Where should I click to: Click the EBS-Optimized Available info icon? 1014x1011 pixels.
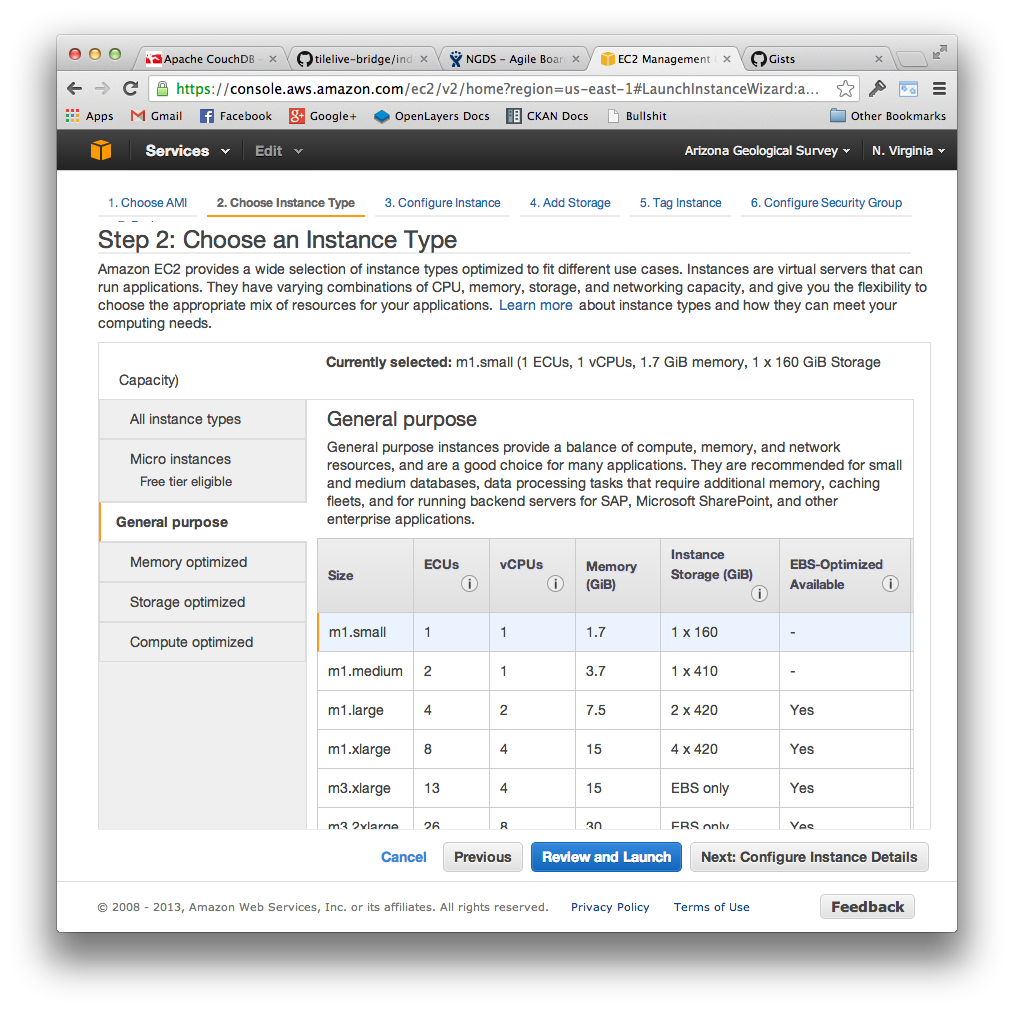pyautogui.click(x=890, y=584)
